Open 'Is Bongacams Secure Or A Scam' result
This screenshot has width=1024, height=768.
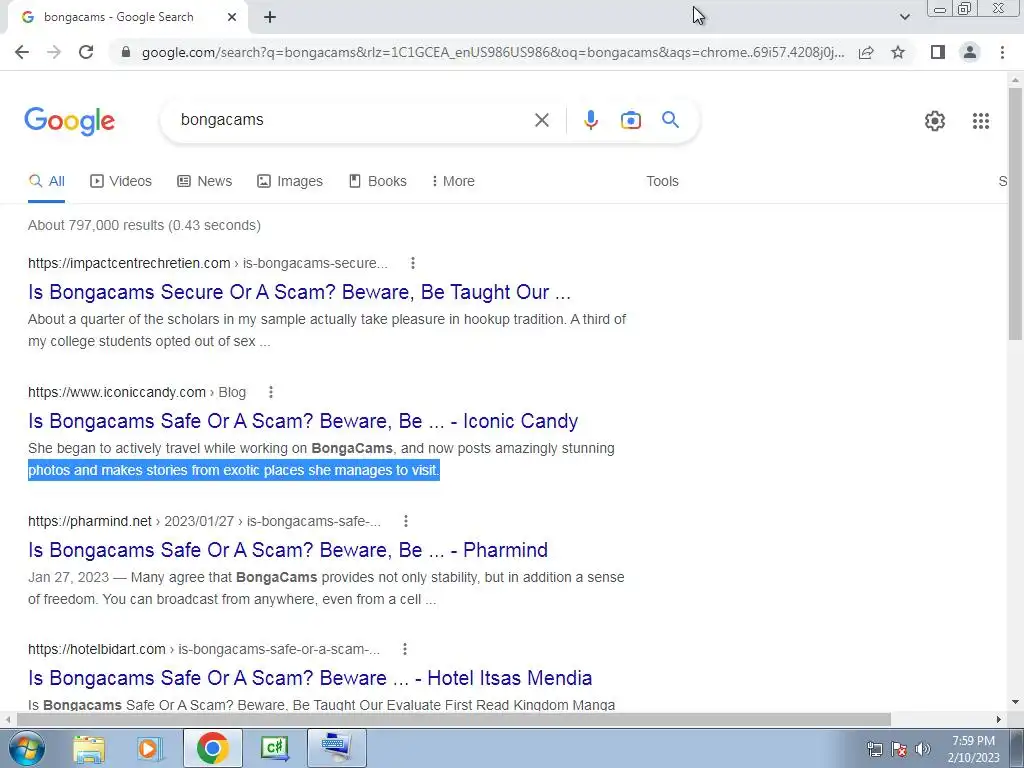pyautogui.click(x=299, y=292)
